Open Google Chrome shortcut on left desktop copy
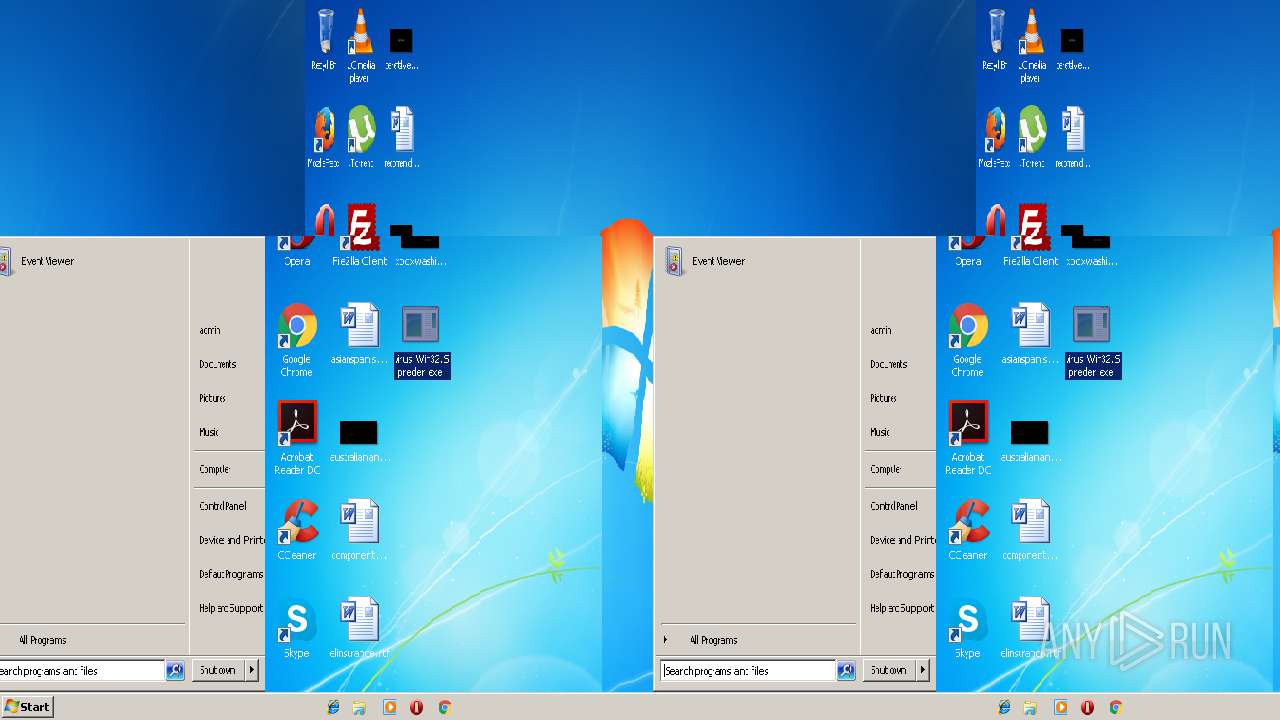 297,340
